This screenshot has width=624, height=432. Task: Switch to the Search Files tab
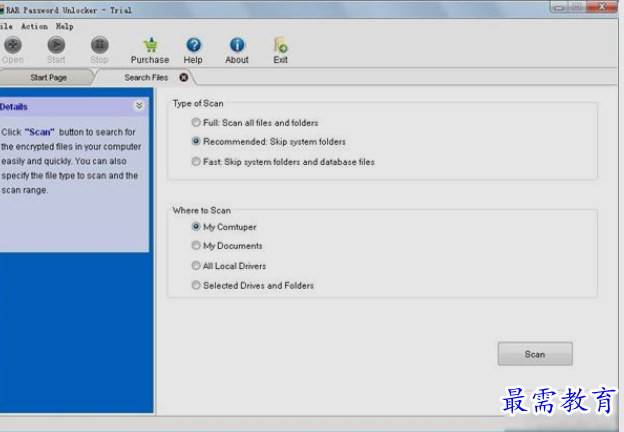tap(146, 78)
